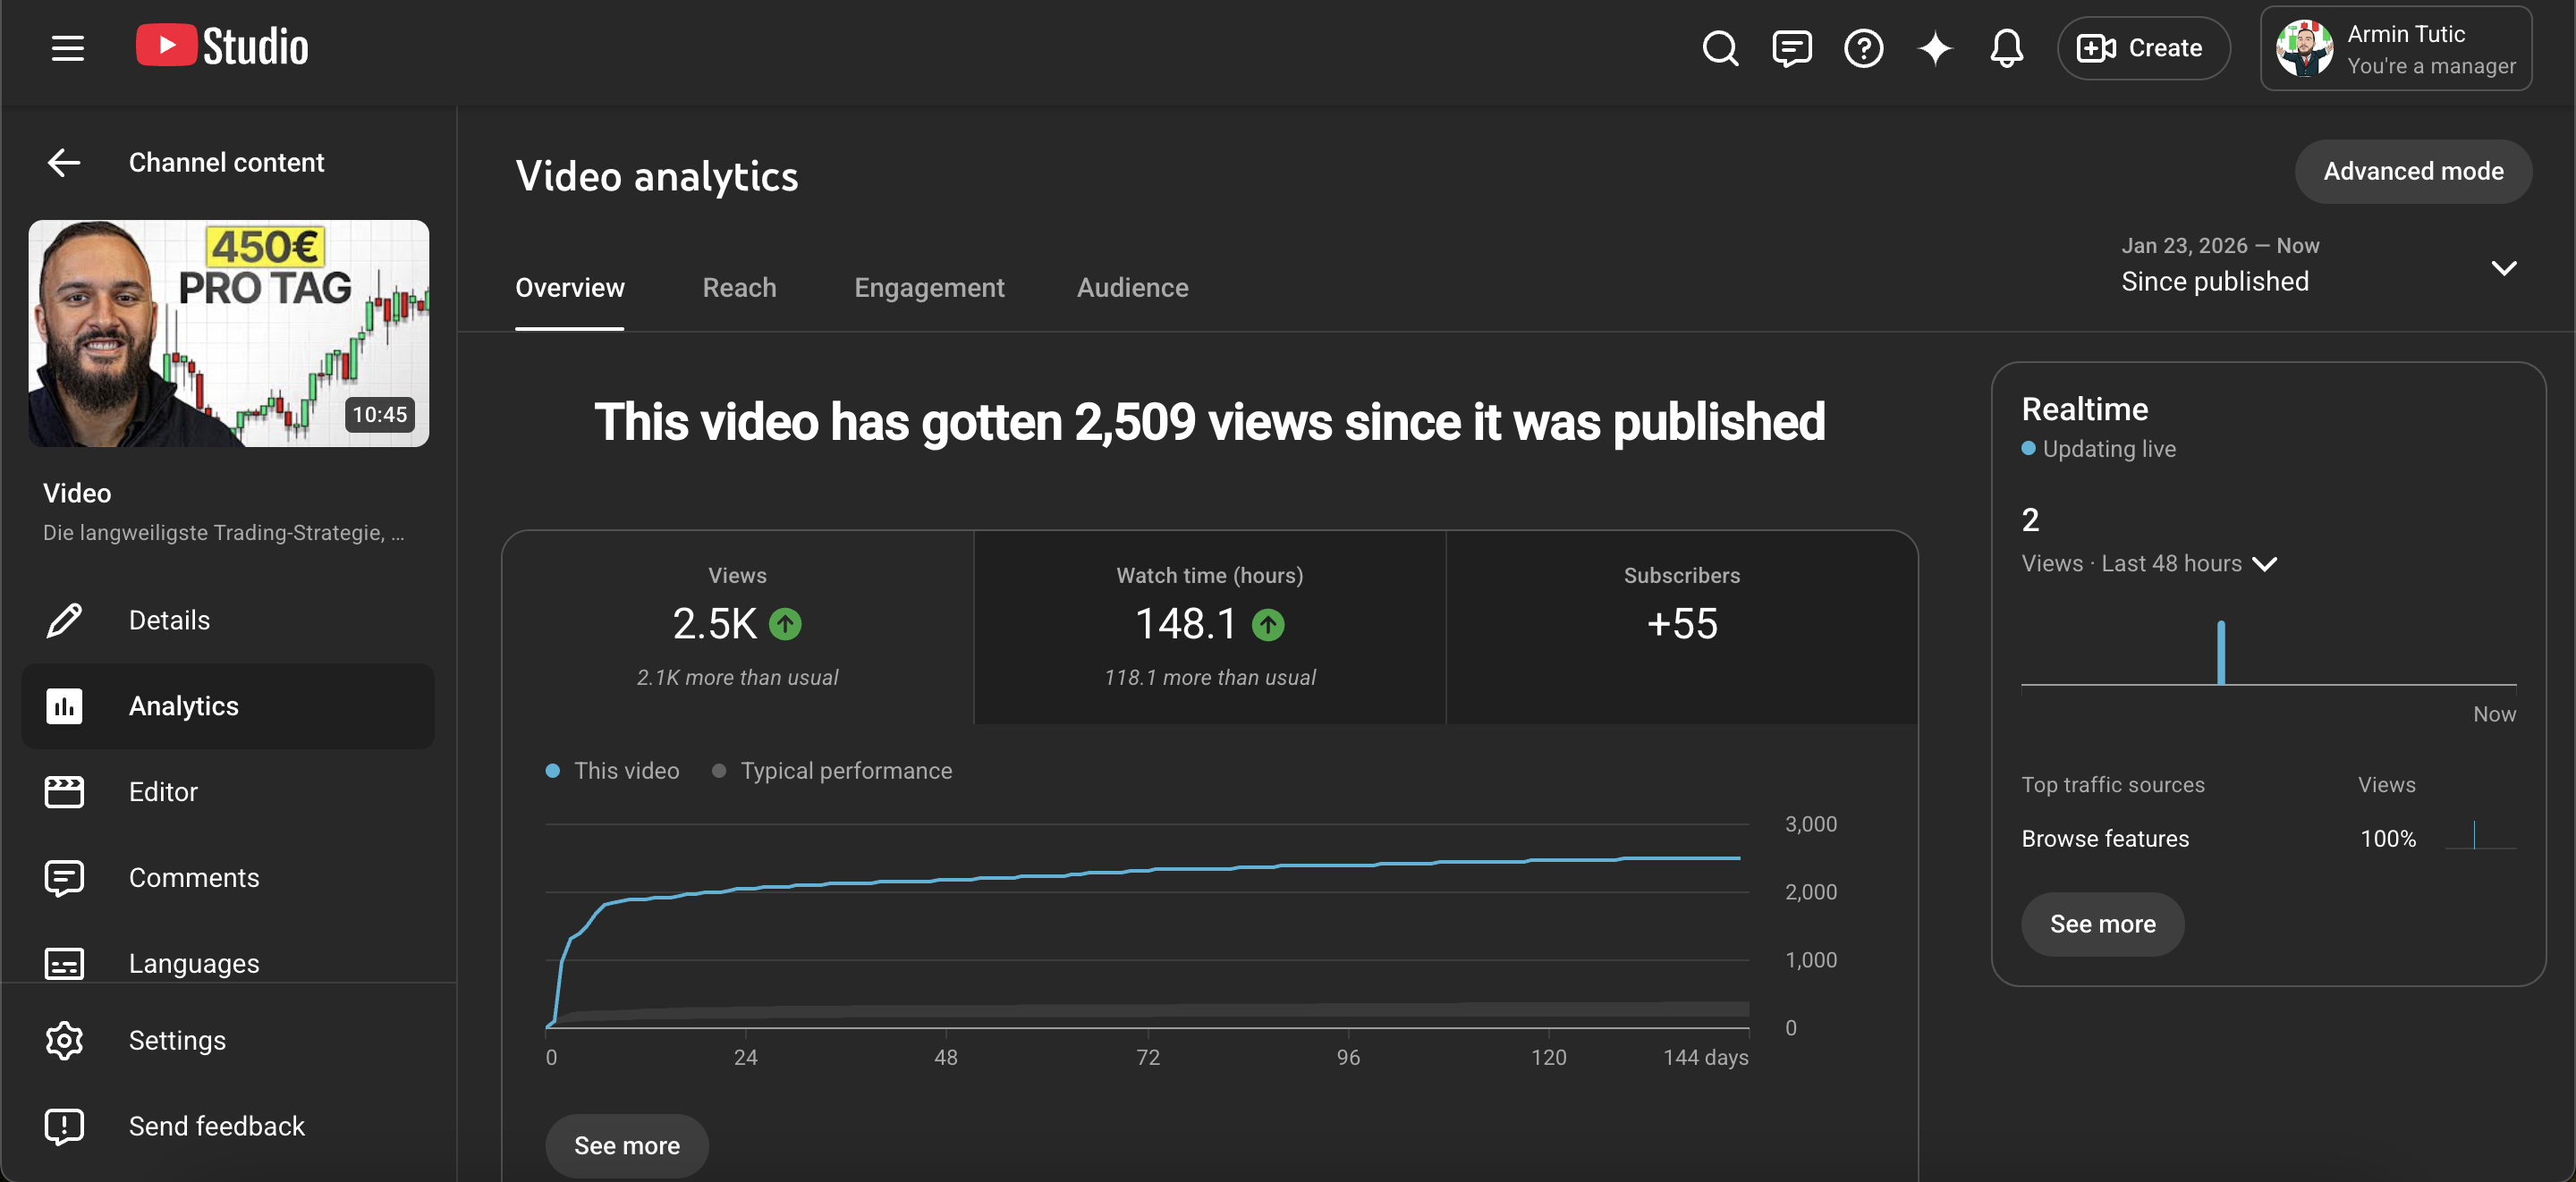2576x1182 pixels.
Task: Click See more under Realtime panel
Action: (x=2102, y=924)
